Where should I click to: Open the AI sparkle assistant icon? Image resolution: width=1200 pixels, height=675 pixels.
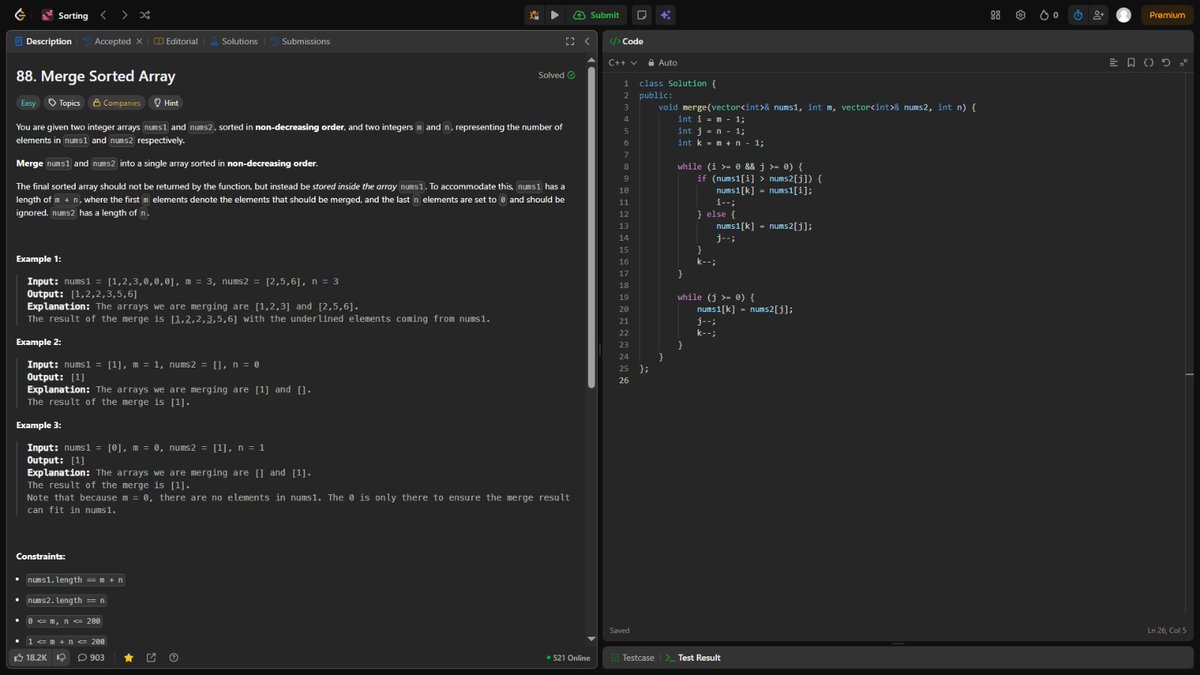pyautogui.click(x=665, y=15)
